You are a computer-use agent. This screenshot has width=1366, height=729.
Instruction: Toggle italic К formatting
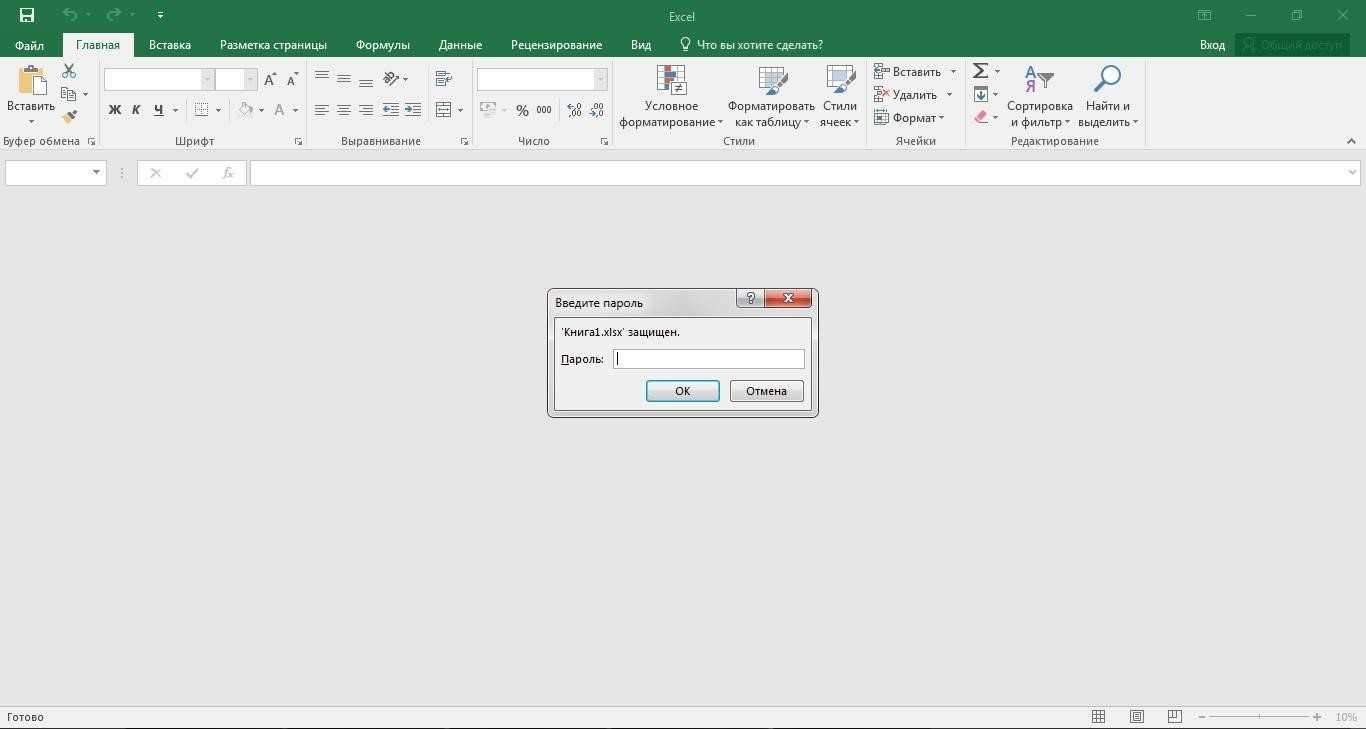click(136, 110)
